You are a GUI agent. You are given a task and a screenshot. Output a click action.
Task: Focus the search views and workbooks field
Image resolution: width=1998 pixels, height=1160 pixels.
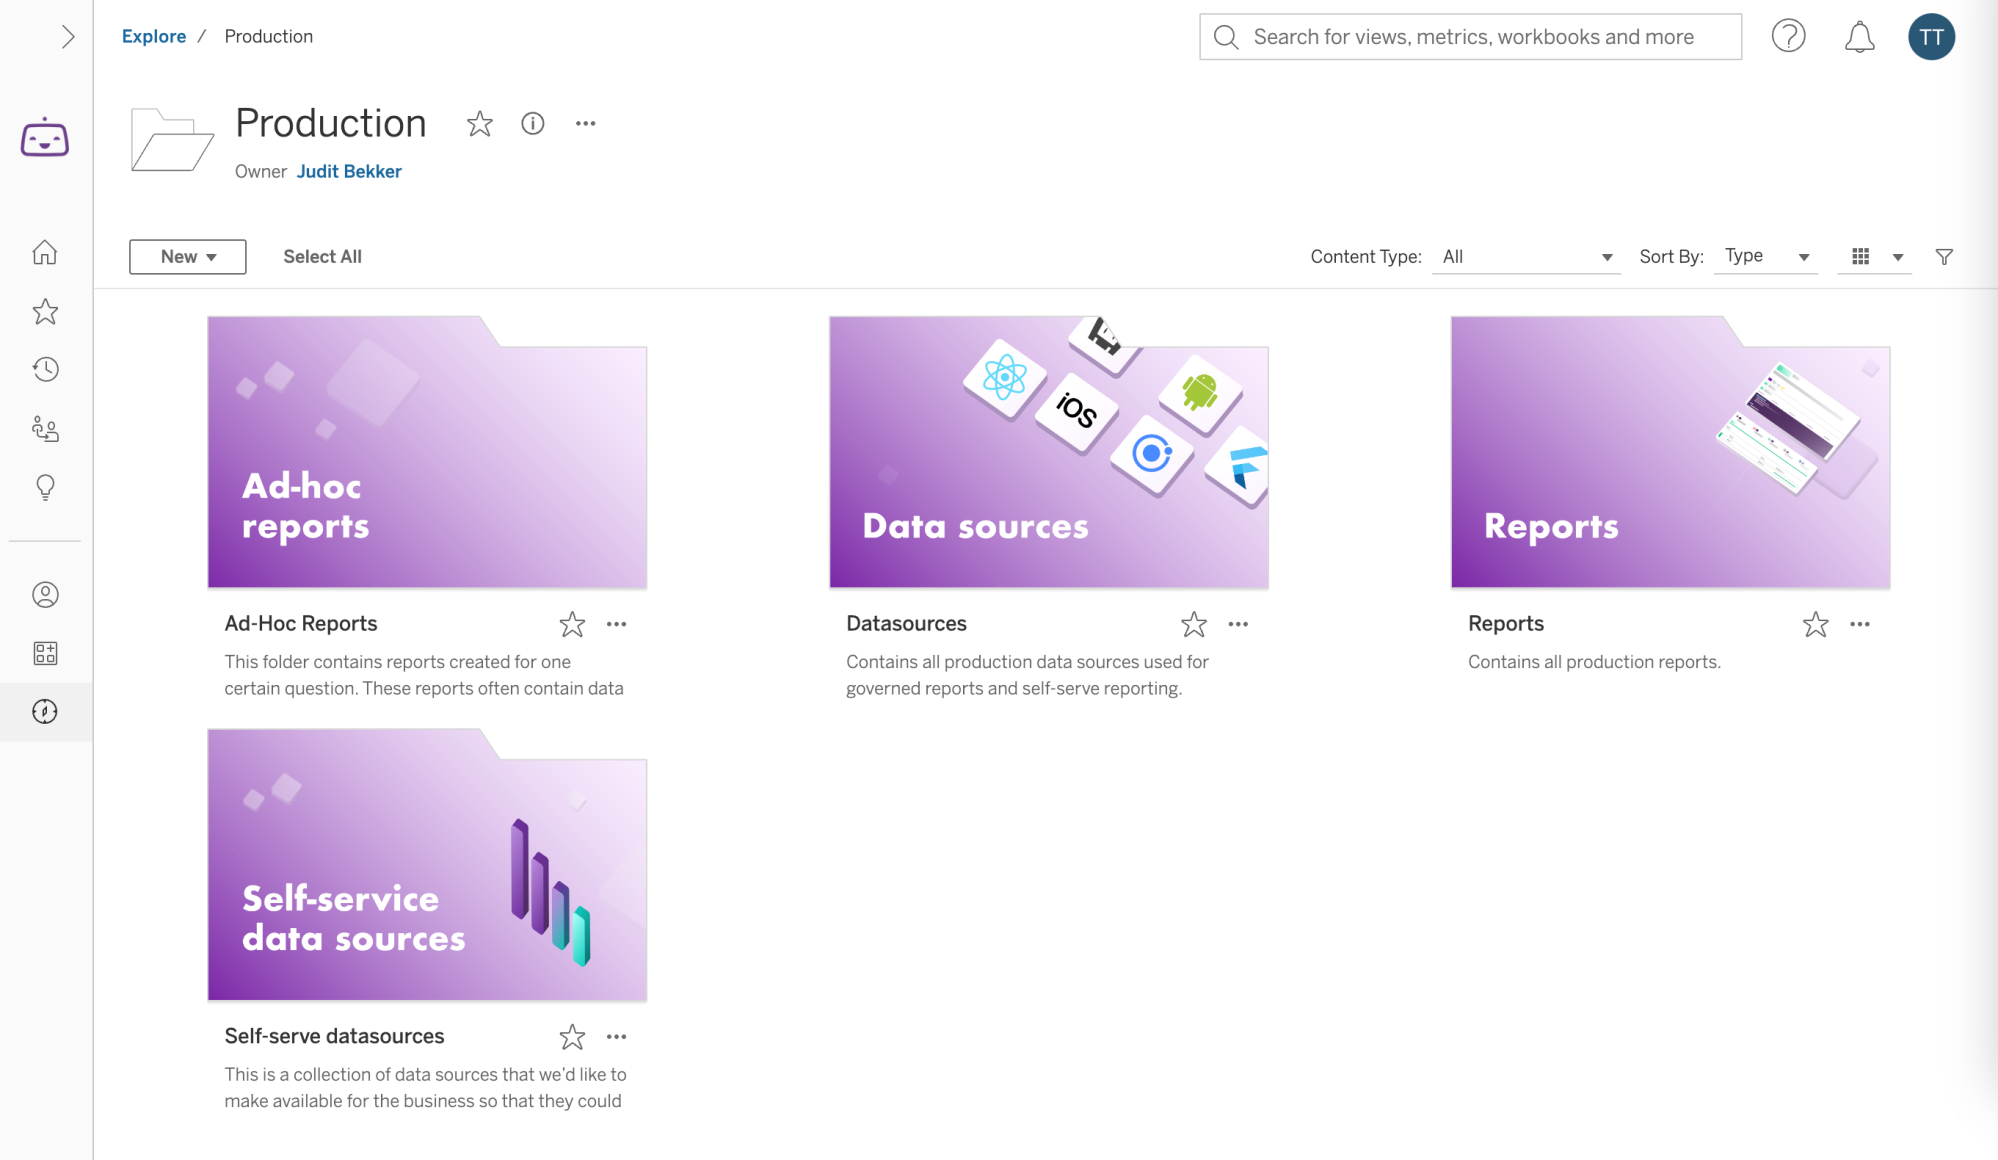(1470, 37)
